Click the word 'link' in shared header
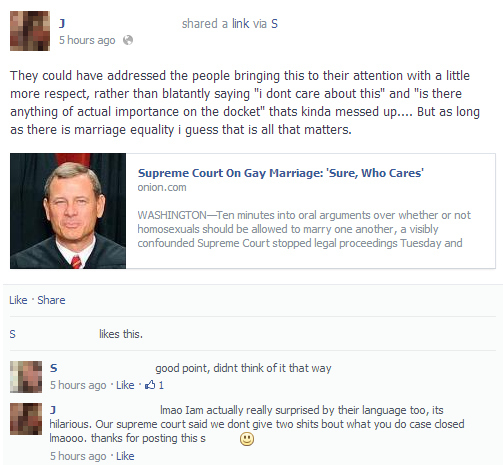 pos(241,24)
